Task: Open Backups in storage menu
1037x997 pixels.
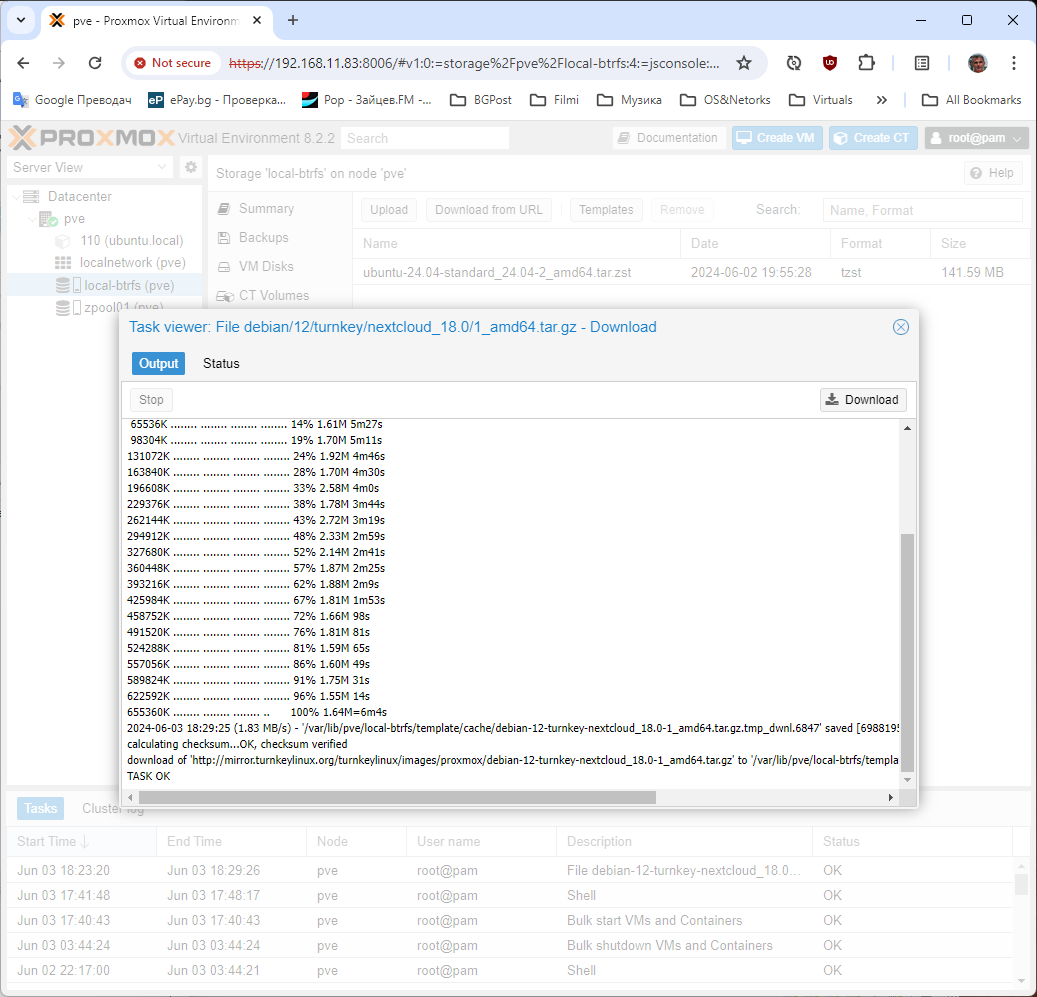Action: tap(263, 237)
